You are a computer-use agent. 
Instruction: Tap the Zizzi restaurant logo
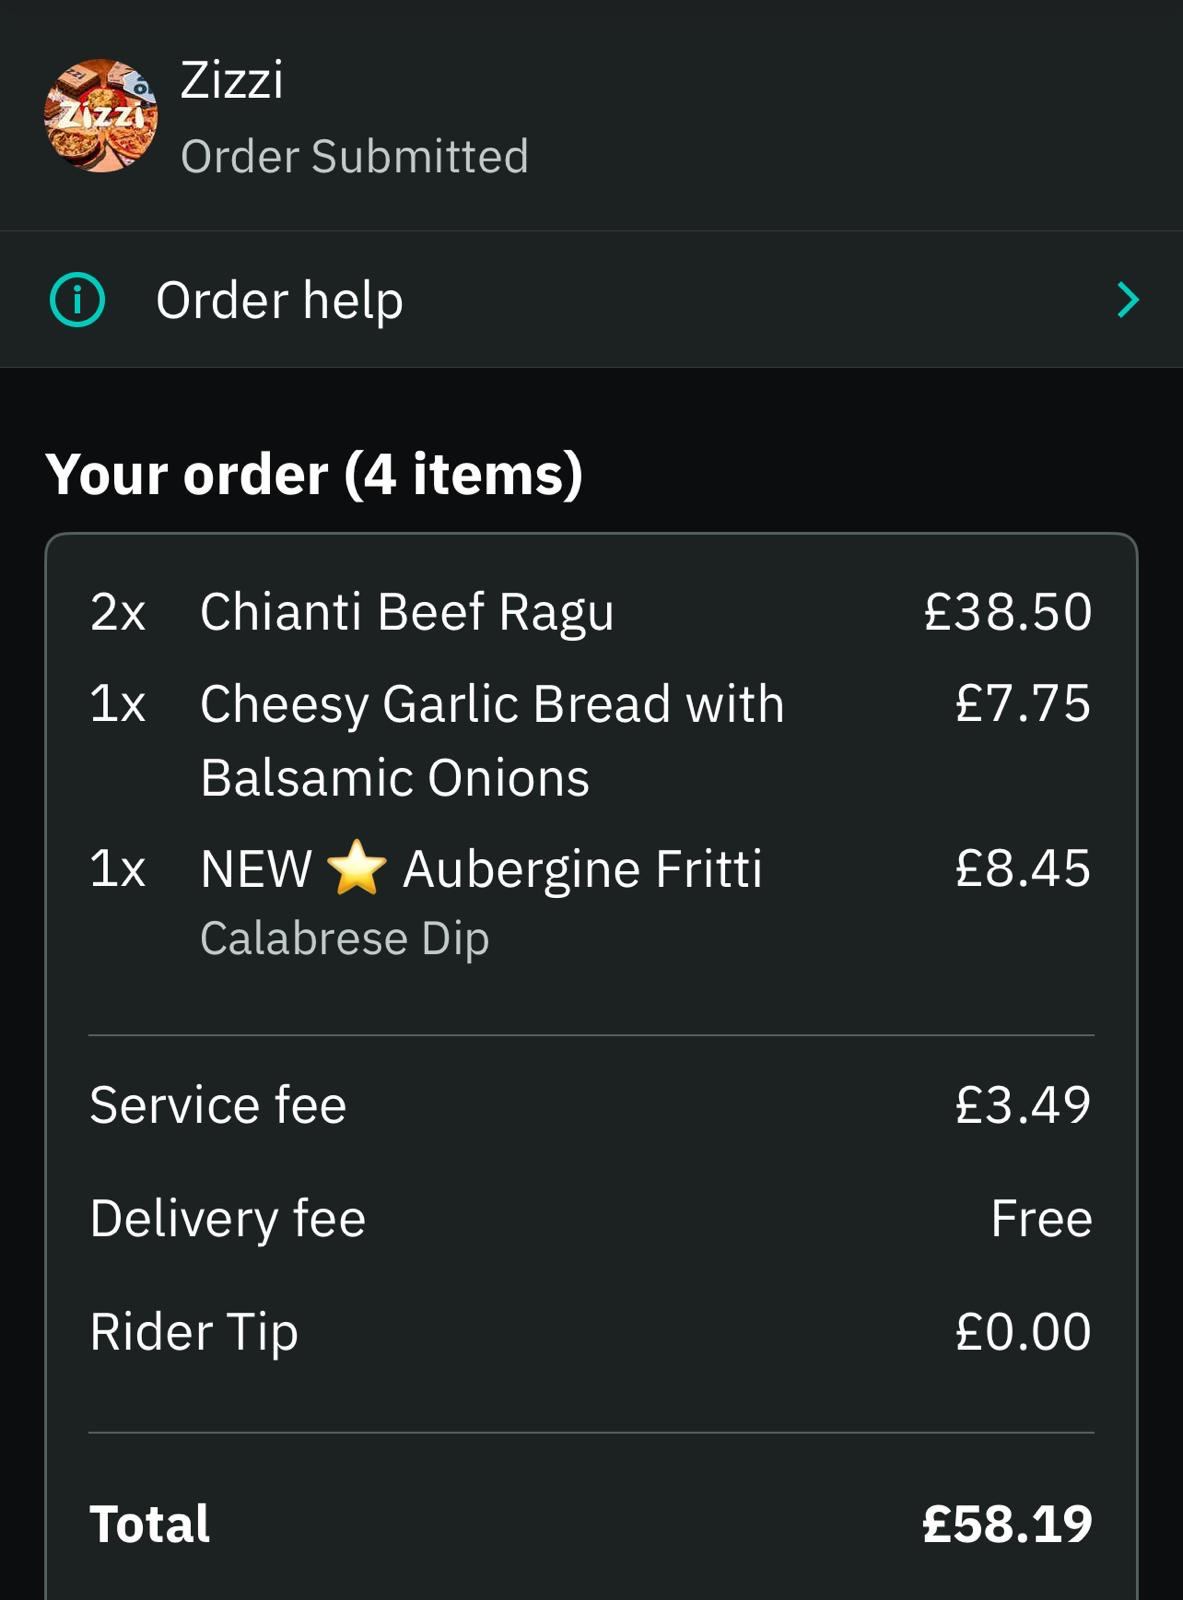(100, 115)
